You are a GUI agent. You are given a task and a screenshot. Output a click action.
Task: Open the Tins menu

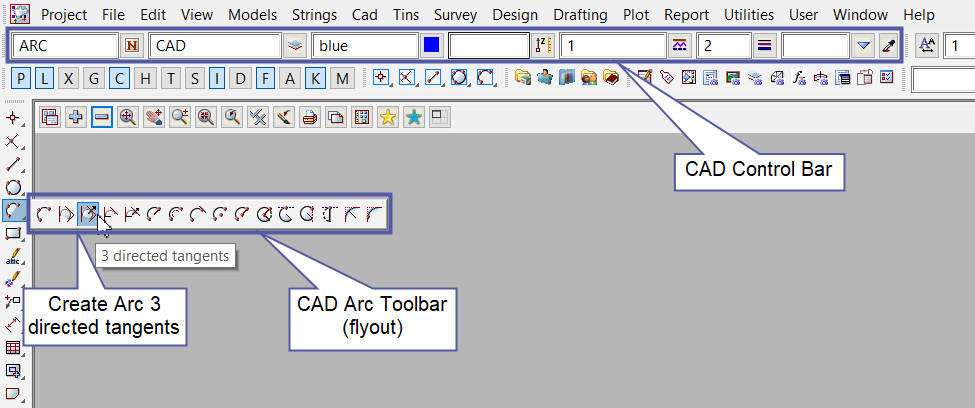[405, 15]
